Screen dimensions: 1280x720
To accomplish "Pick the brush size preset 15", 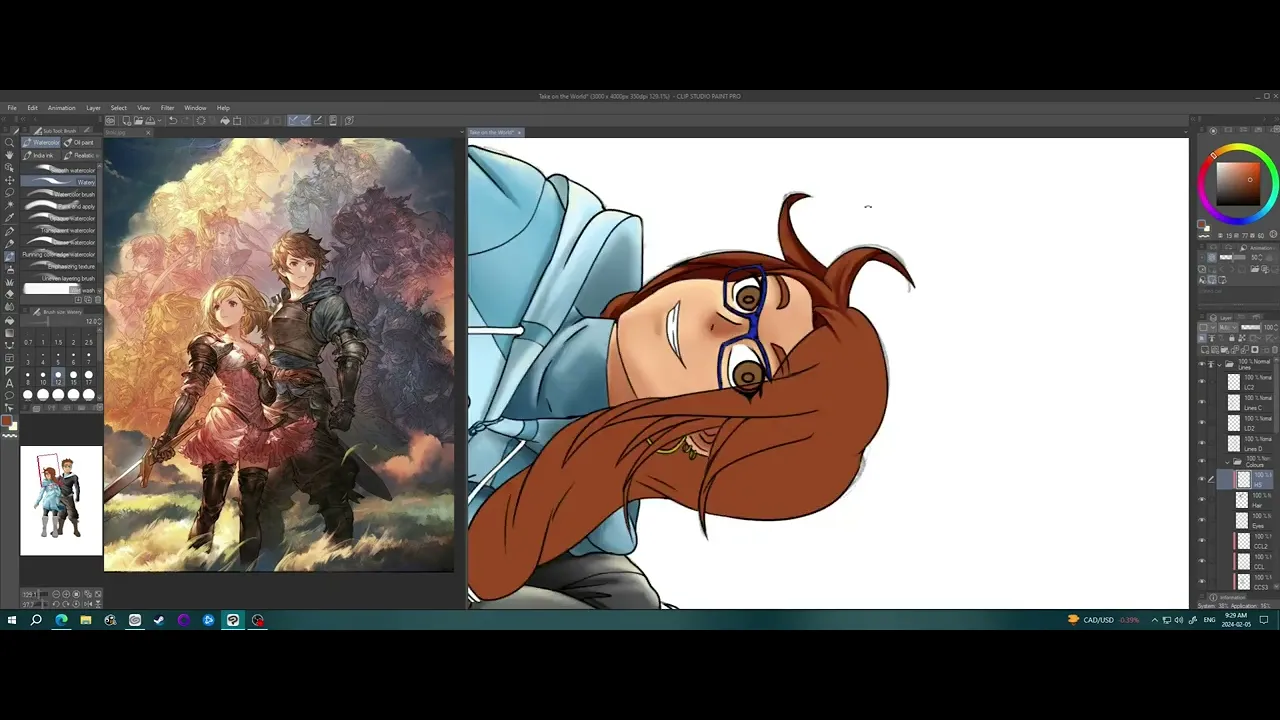I will 73,377.
